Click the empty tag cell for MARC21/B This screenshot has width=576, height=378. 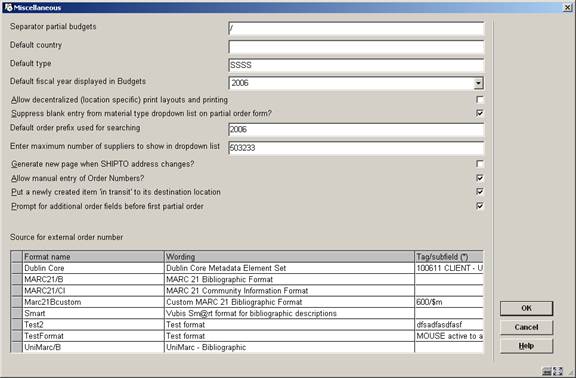pos(449,279)
